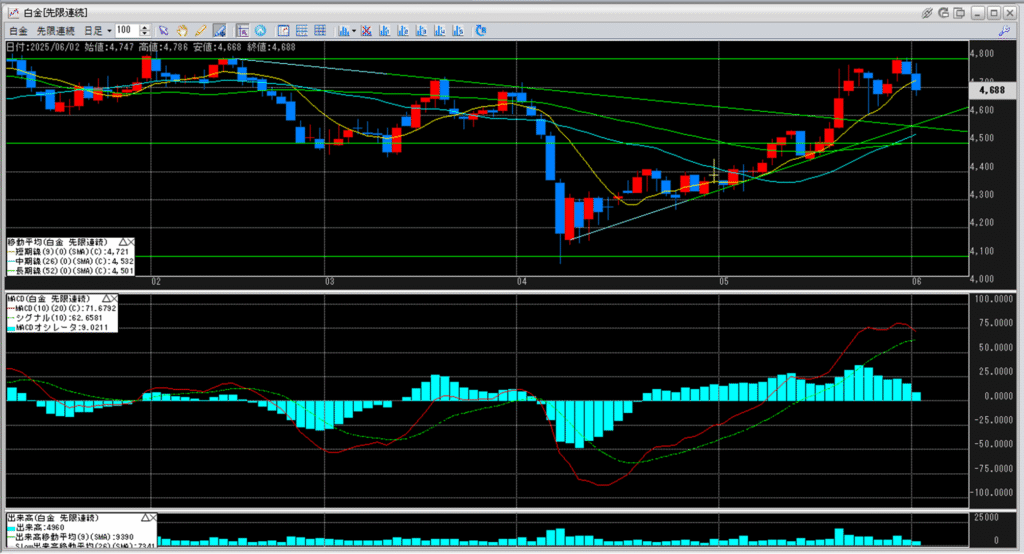Viewport: 1024px width, 554px height.
Task: Click the round blue clock icon
Action: tap(260, 31)
